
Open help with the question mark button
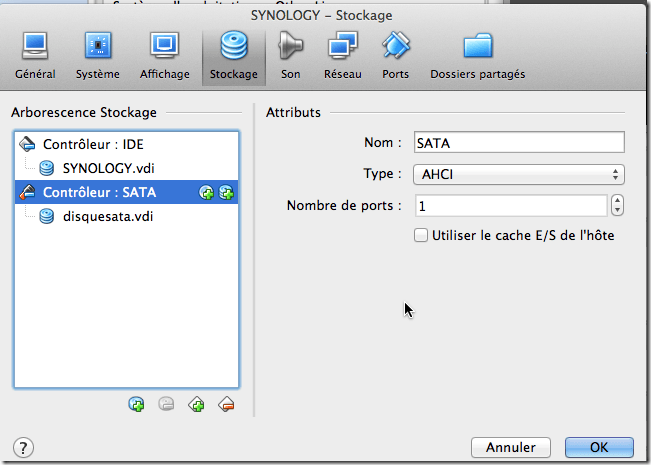click(x=23, y=448)
